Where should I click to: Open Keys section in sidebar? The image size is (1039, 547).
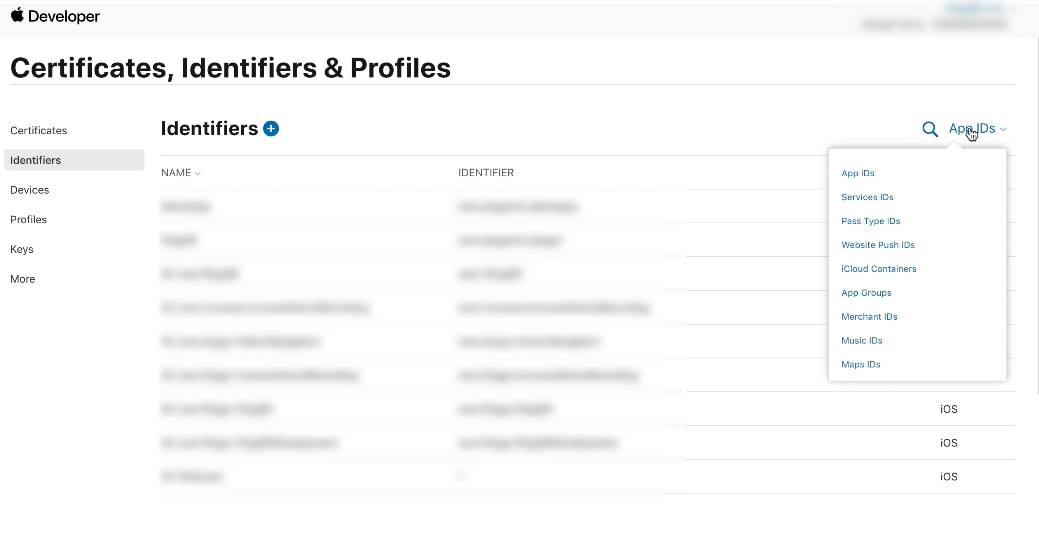pyautogui.click(x=22, y=250)
